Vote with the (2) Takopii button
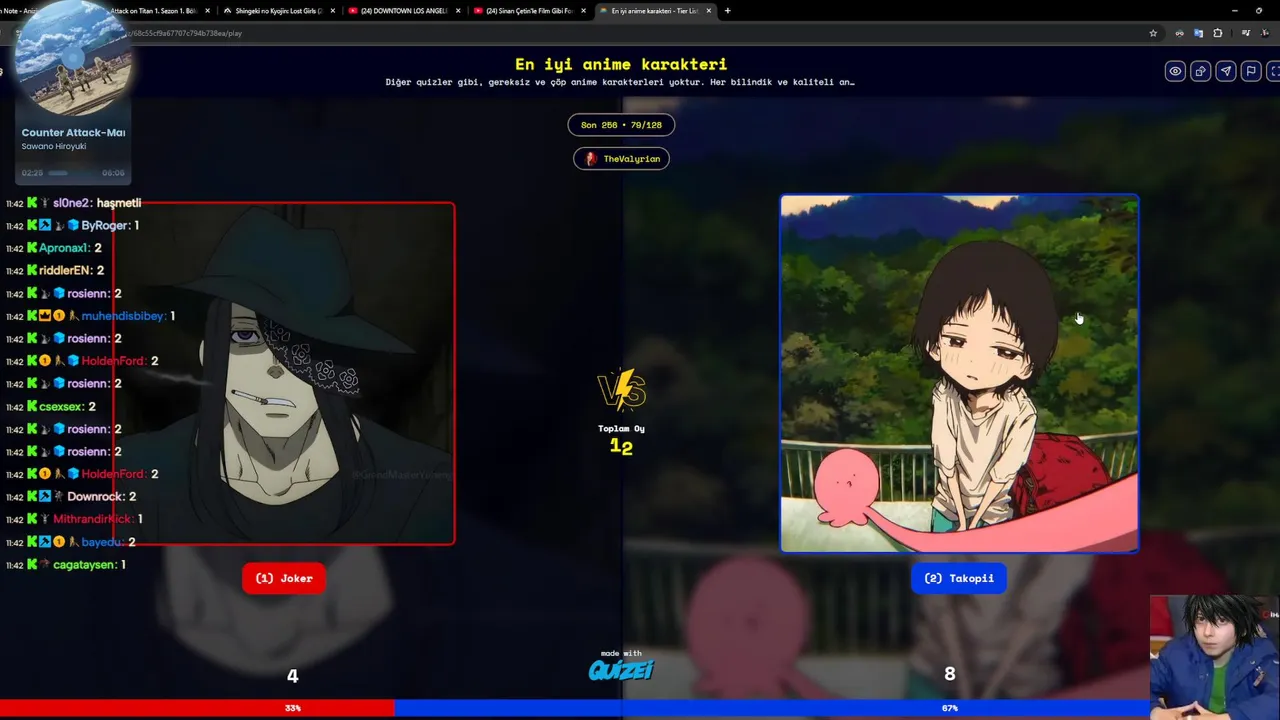 959,578
